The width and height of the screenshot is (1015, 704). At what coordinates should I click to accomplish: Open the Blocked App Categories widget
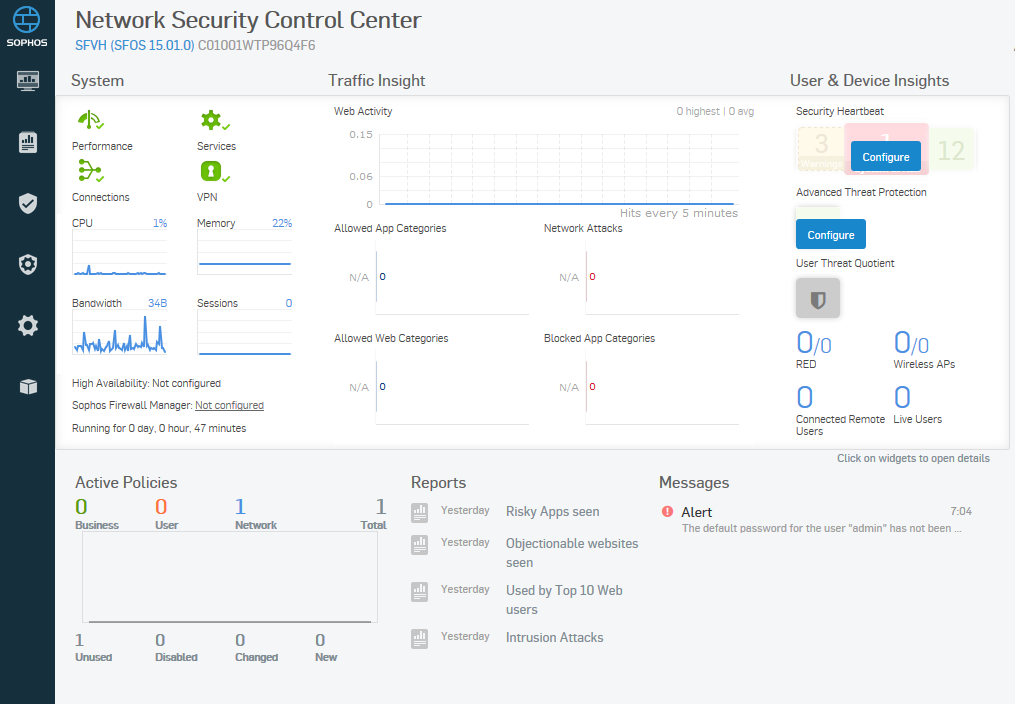click(x=641, y=379)
